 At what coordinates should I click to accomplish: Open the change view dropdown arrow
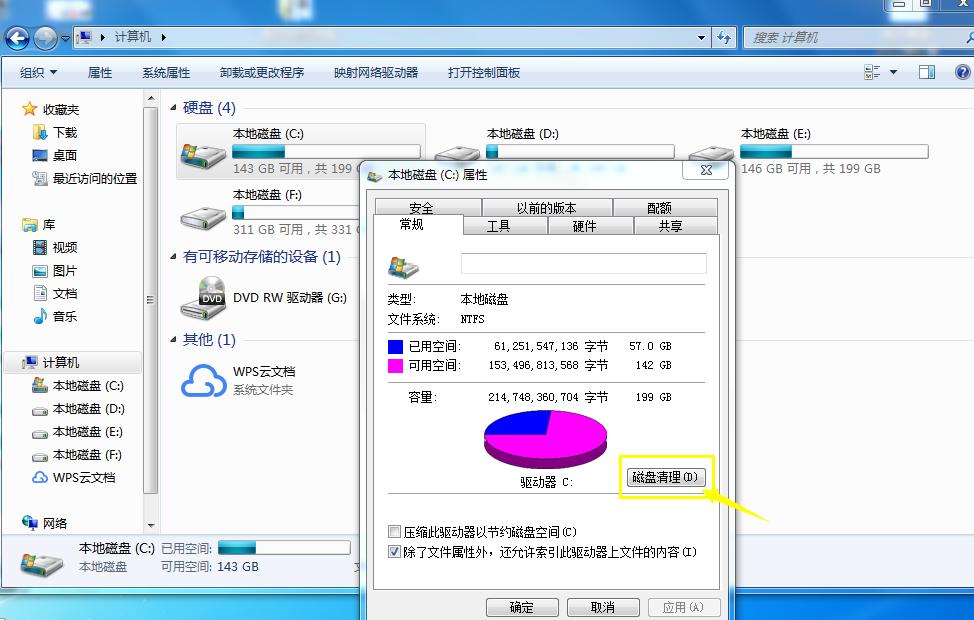[892, 71]
